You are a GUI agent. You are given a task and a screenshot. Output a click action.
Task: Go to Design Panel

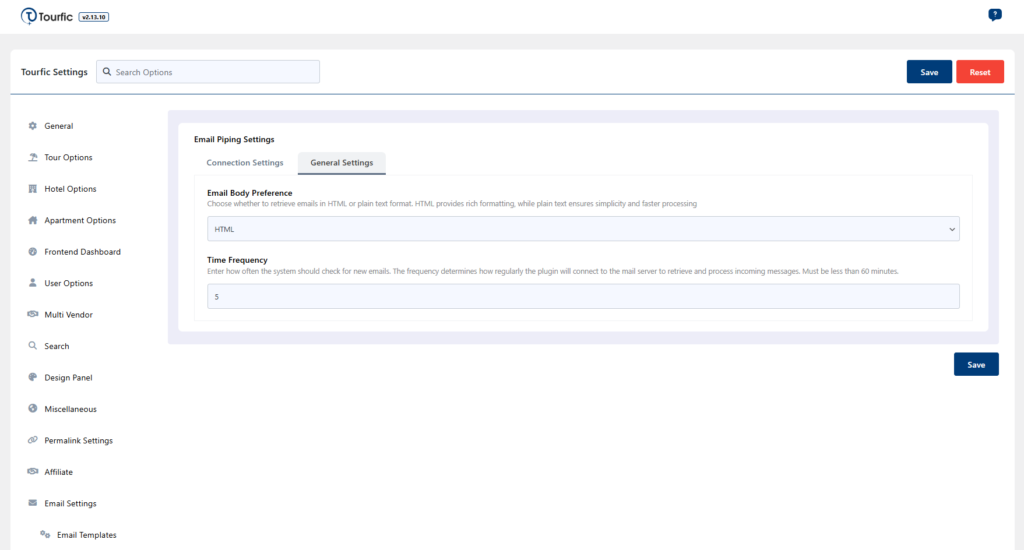pyautogui.click(x=68, y=378)
